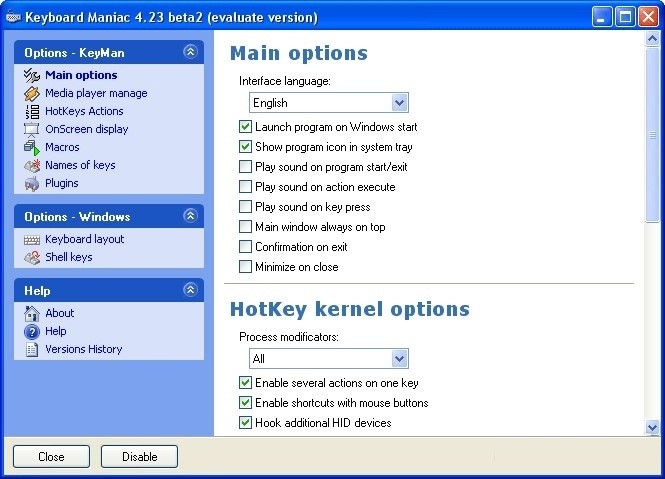Screen dimensions: 665x479
Task: Click the scrollbar up arrow
Action: [652, 39]
